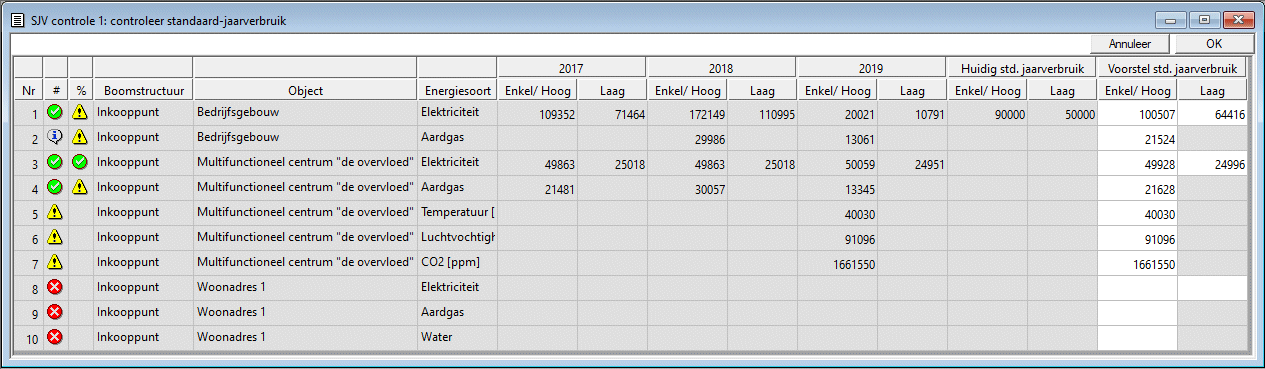Click green check icon in row 3 # column
Screen dimensions: 1265x369
coord(55,162)
